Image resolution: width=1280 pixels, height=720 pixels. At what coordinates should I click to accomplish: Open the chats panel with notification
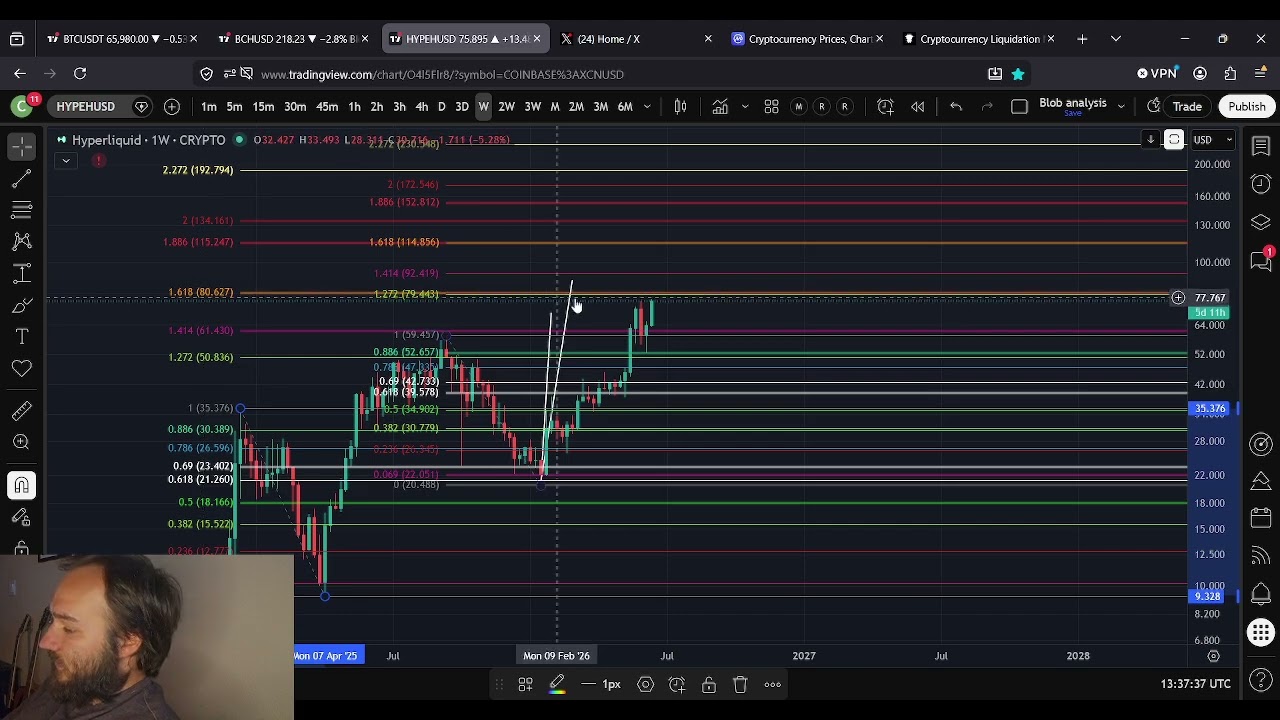pos(1261,260)
